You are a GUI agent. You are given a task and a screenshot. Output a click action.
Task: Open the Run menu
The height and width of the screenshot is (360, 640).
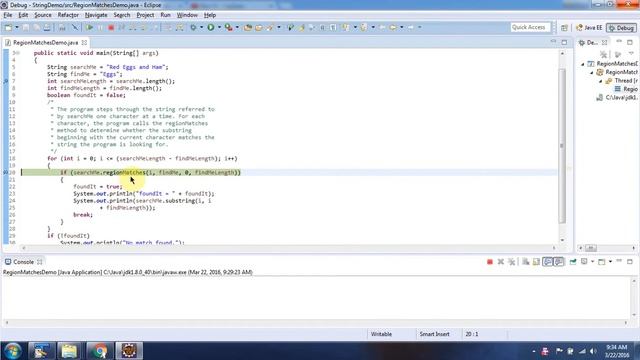(x=165, y=15)
